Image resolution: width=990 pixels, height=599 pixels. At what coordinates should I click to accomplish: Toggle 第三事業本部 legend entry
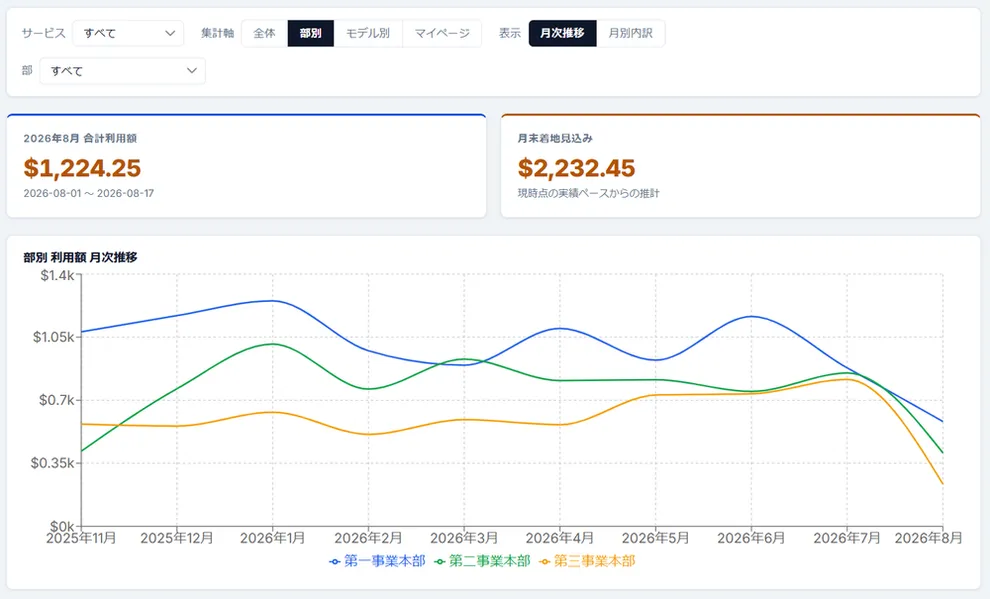(587, 561)
